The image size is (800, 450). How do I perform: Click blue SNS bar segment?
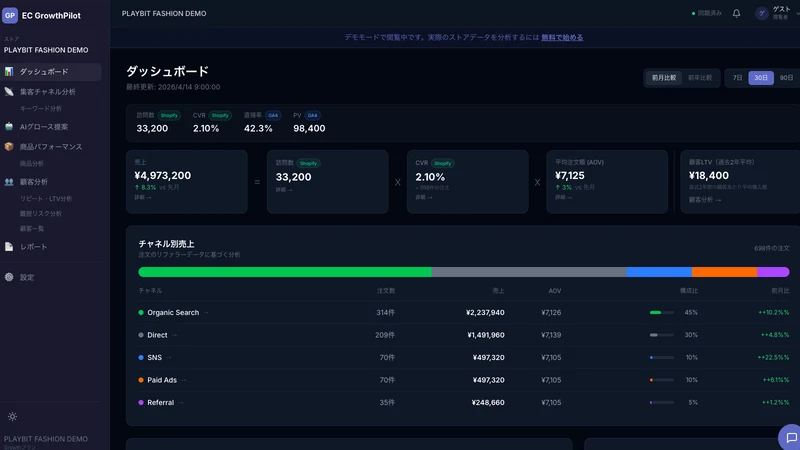pos(659,272)
